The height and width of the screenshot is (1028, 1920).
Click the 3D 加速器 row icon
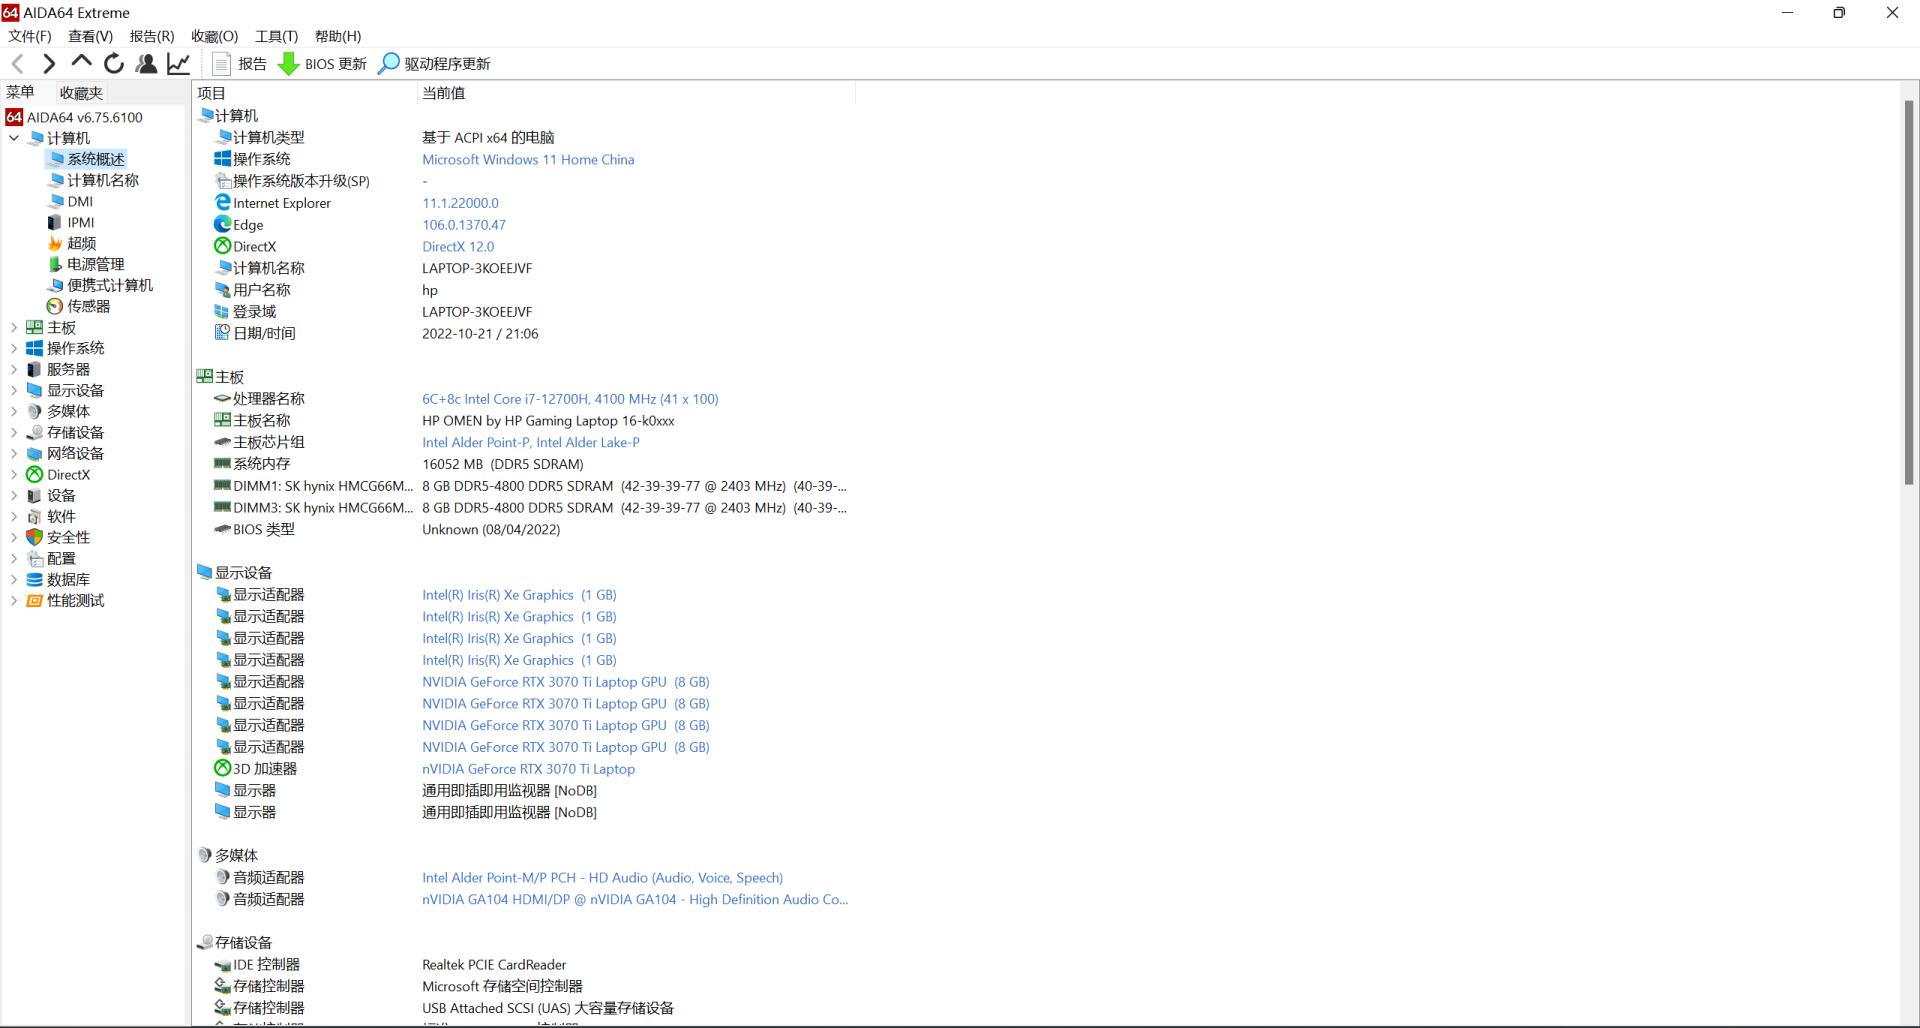[x=222, y=768]
